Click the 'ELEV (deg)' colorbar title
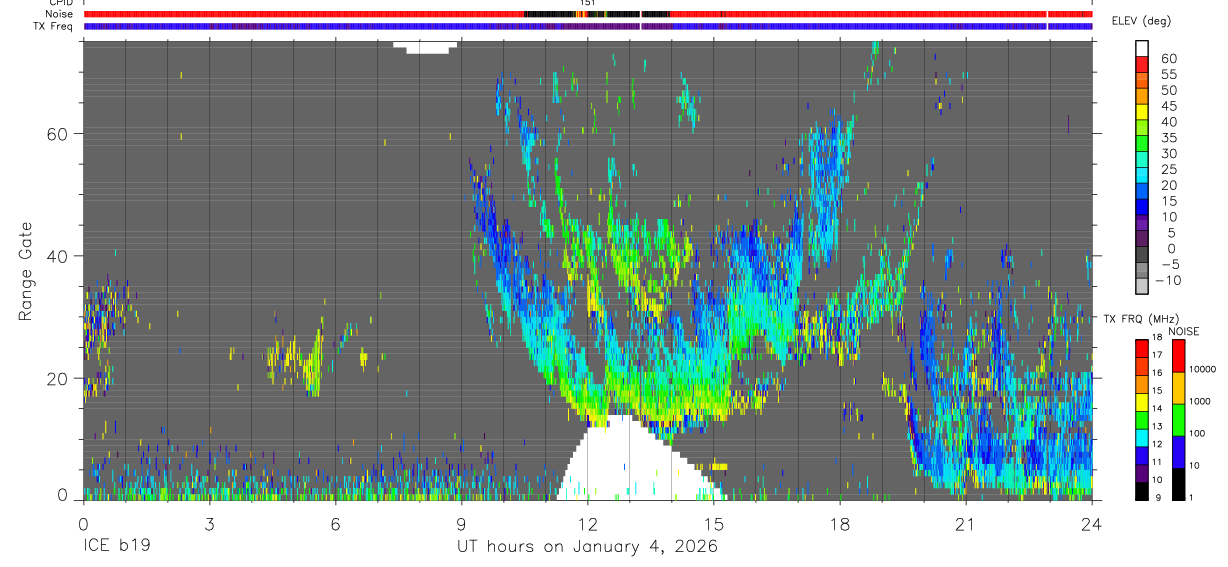The width and height of the screenshot is (1228, 567). 1142,21
